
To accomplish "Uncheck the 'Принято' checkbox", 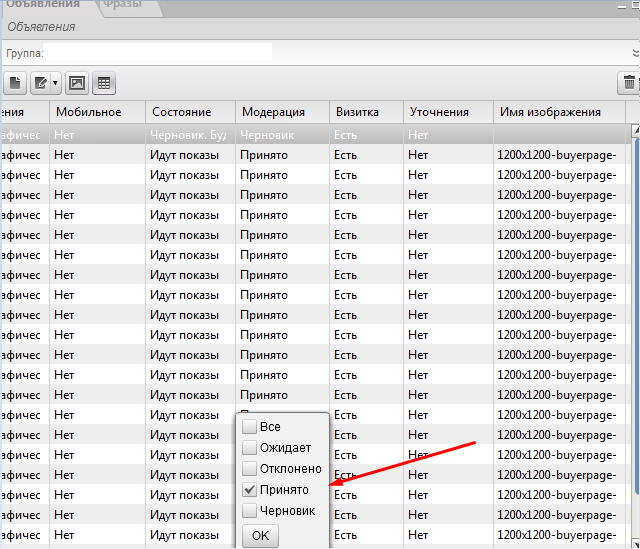I will click(249, 490).
